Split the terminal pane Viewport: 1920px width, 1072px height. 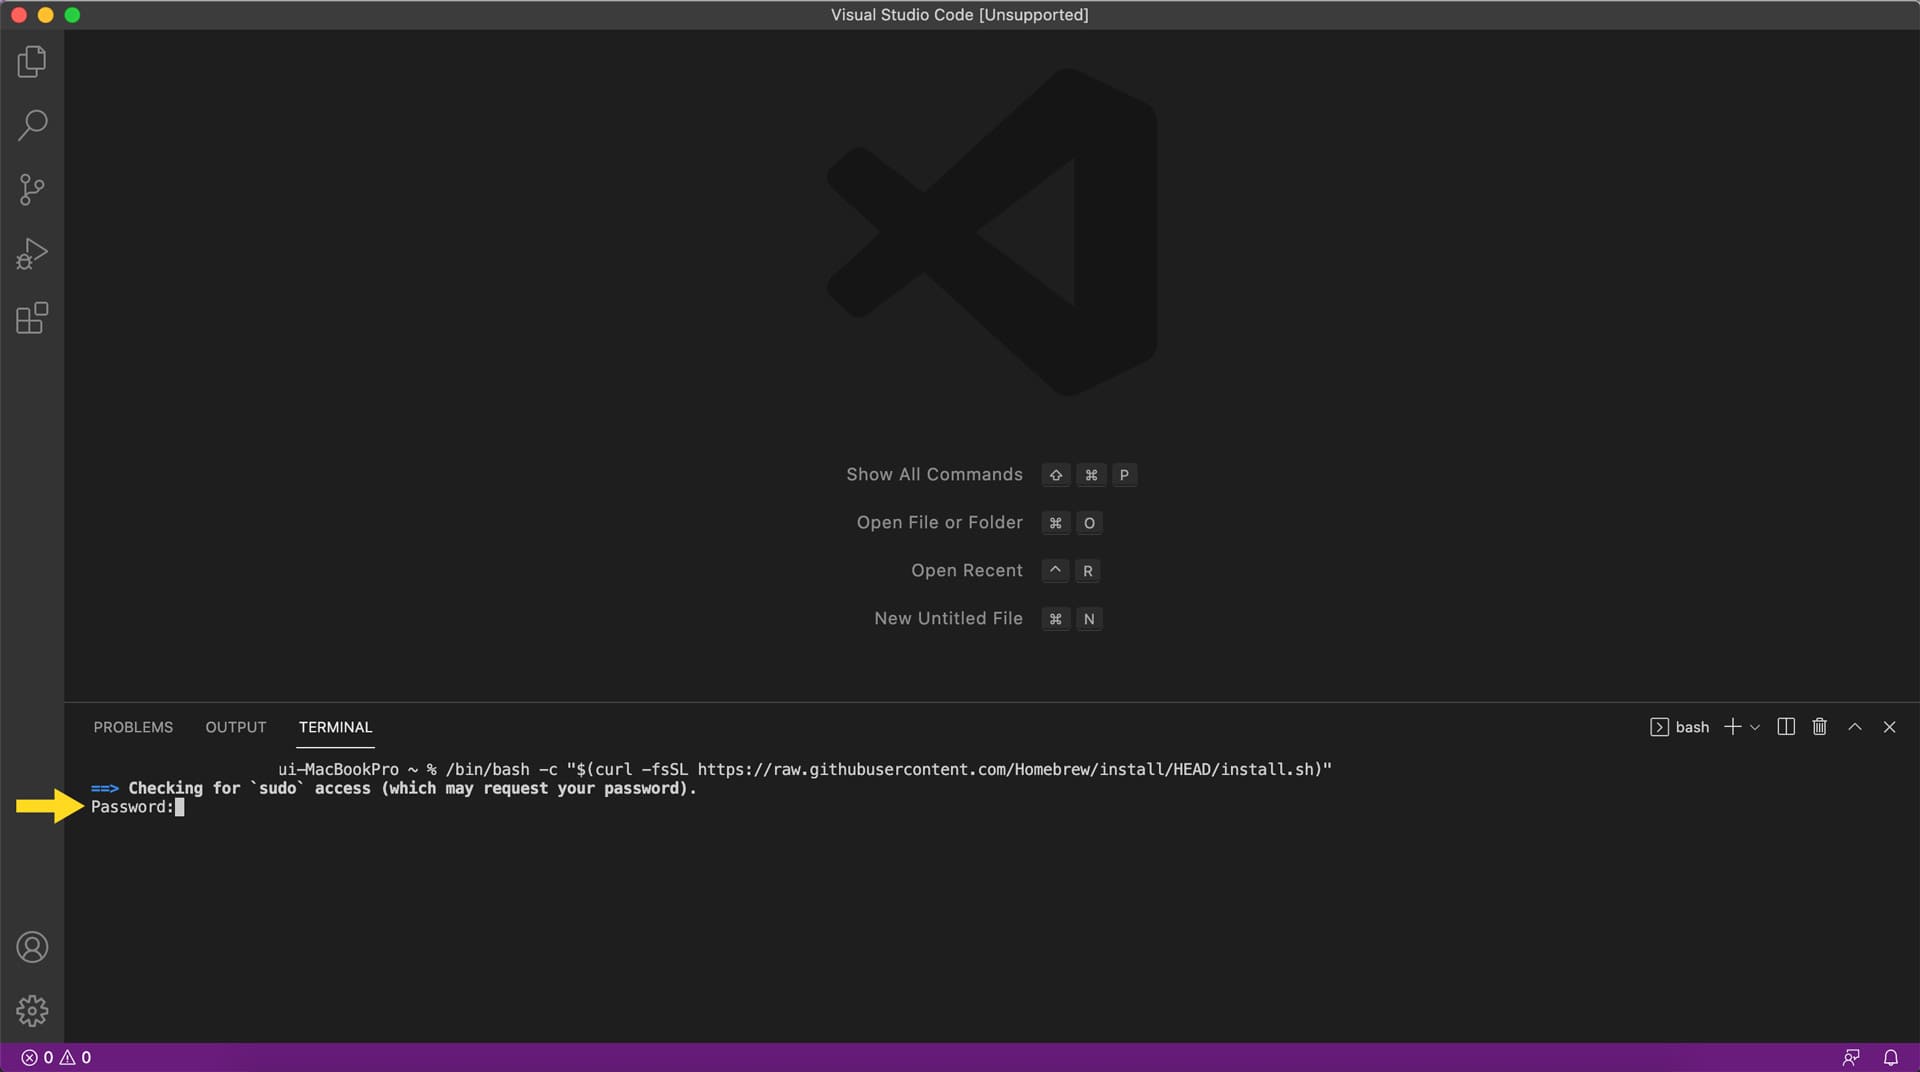(1785, 727)
